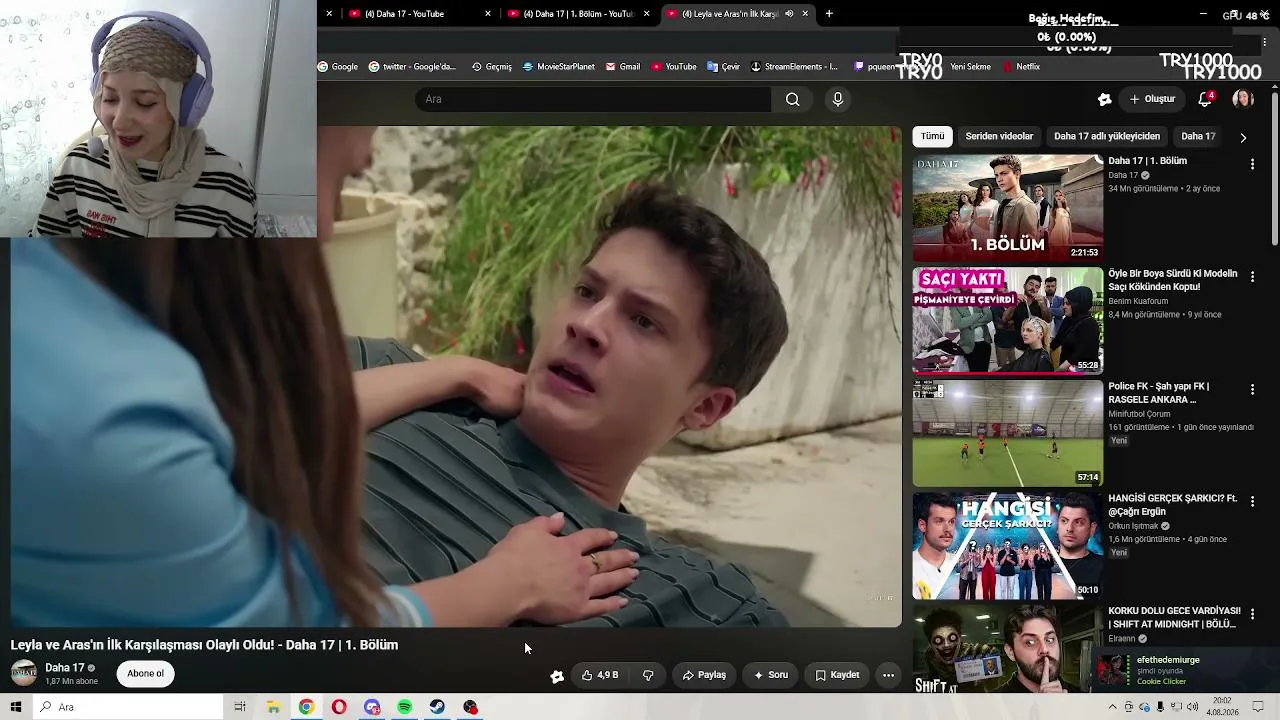
Task: Select 'Daha 17 adlı yükleyiciden' filter chip
Action: (x=1107, y=136)
